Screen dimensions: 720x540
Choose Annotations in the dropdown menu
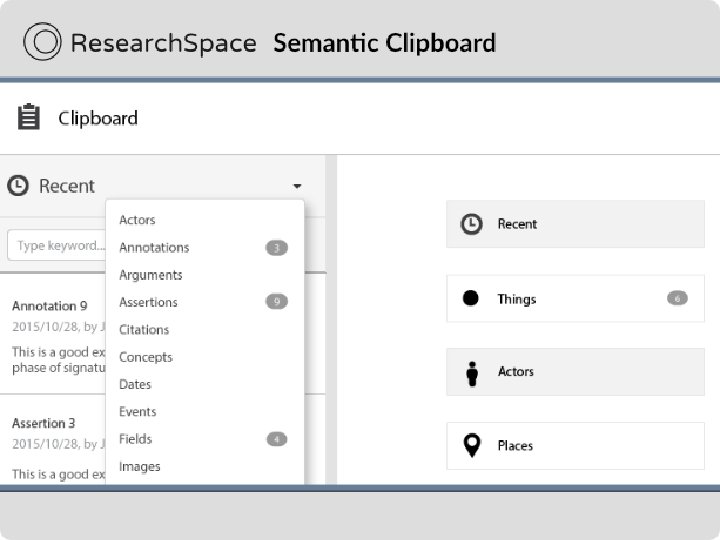point(154,247)
